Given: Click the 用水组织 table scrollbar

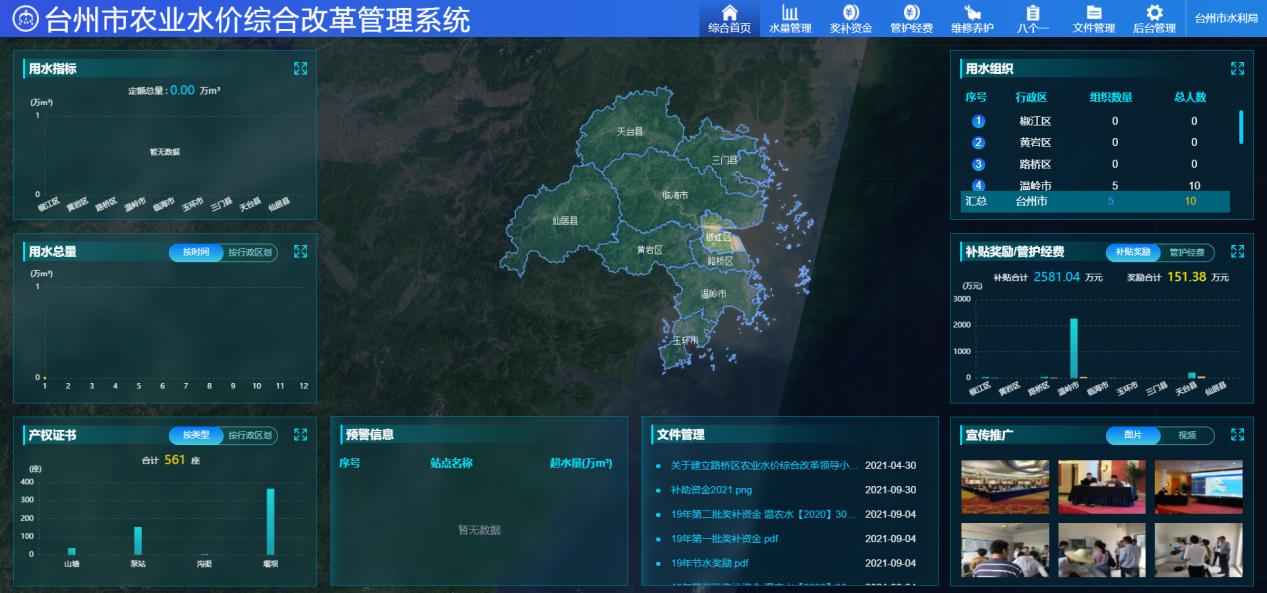Looking at the screenshot, I should point(1241,127).
